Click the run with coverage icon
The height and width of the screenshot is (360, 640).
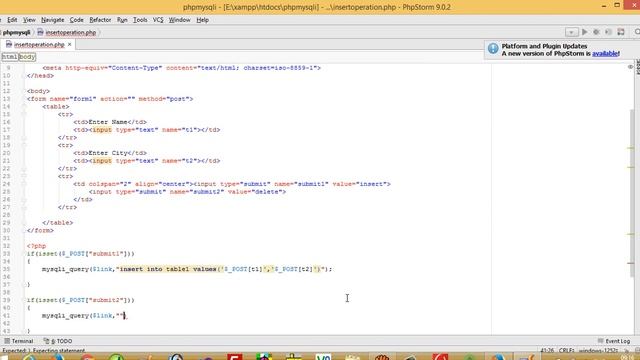click(608, 32)
